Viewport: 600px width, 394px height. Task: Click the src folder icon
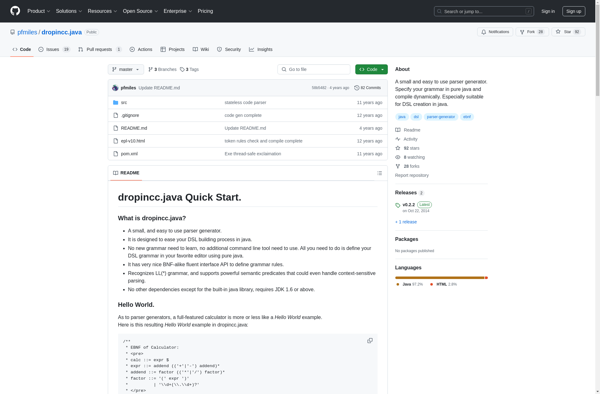coord(116,103)
